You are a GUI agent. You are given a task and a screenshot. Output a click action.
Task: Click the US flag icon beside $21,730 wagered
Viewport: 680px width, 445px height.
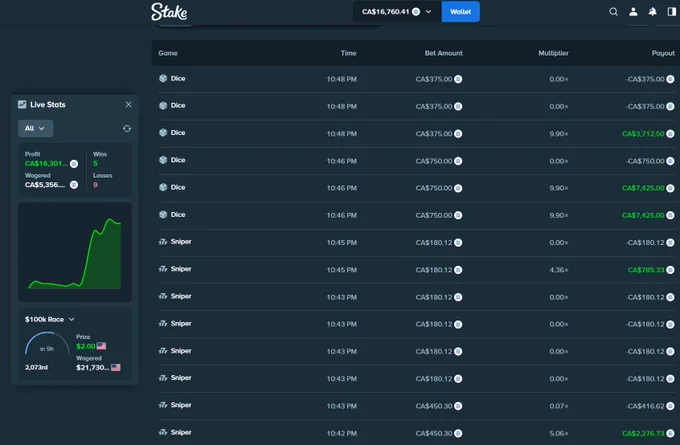[116, 367]
